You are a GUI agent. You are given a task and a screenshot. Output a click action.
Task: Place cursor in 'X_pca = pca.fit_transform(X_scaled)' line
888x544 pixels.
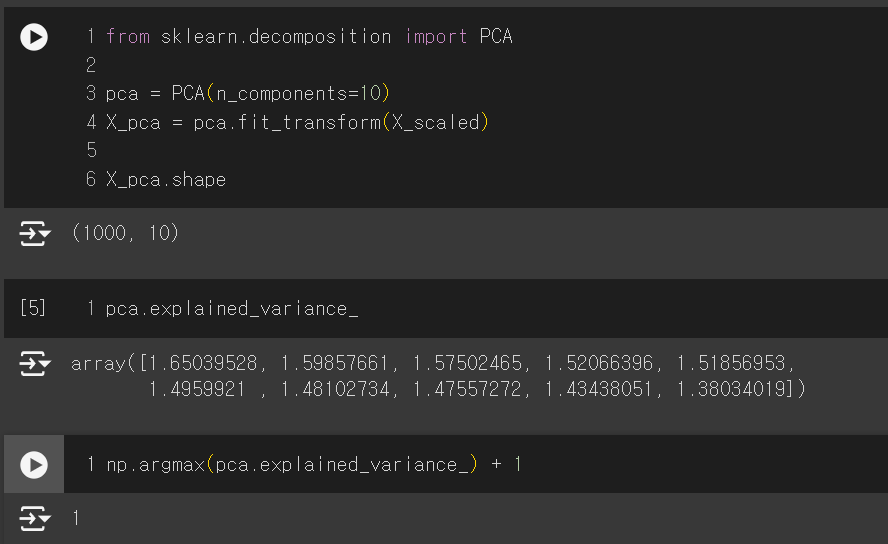click(x=297, y=122)
